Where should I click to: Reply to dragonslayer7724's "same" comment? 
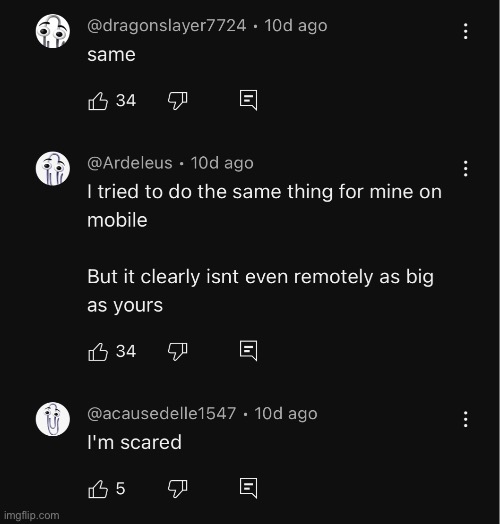coord(249,100)
